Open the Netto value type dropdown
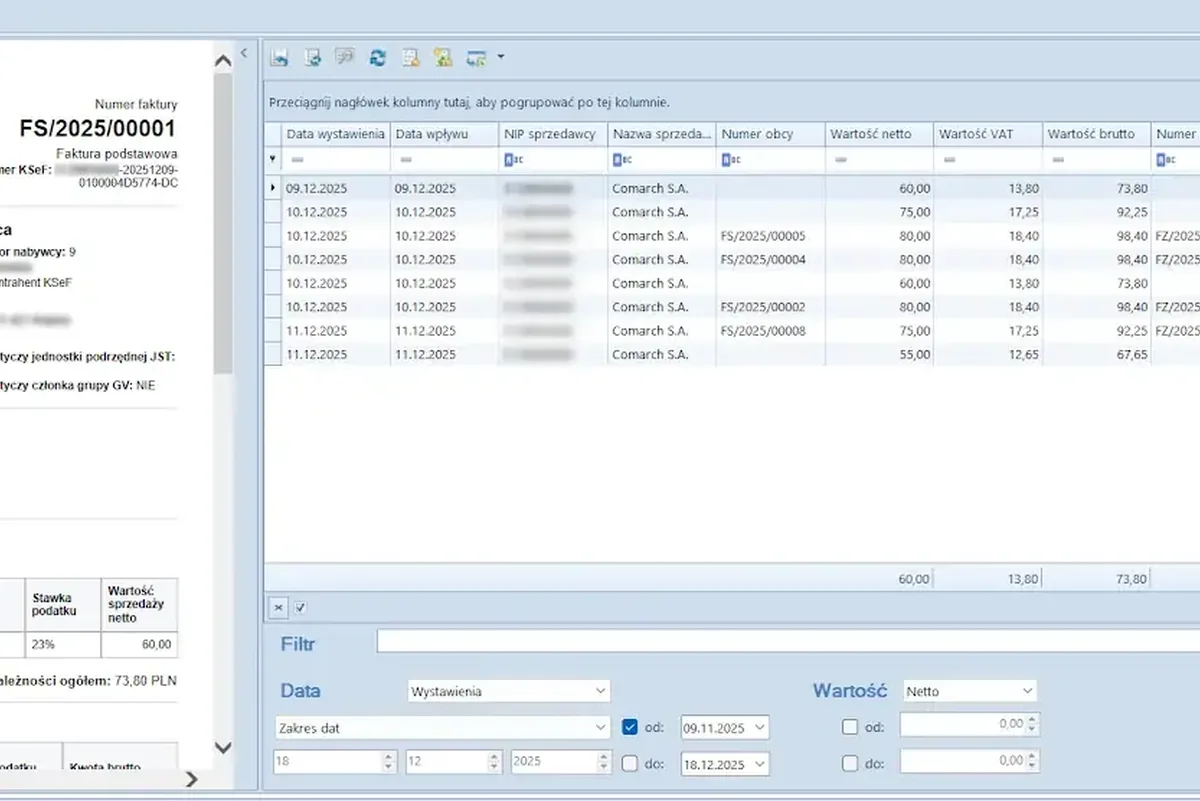Screen dimensions: 1200x801 pos(969,691)
